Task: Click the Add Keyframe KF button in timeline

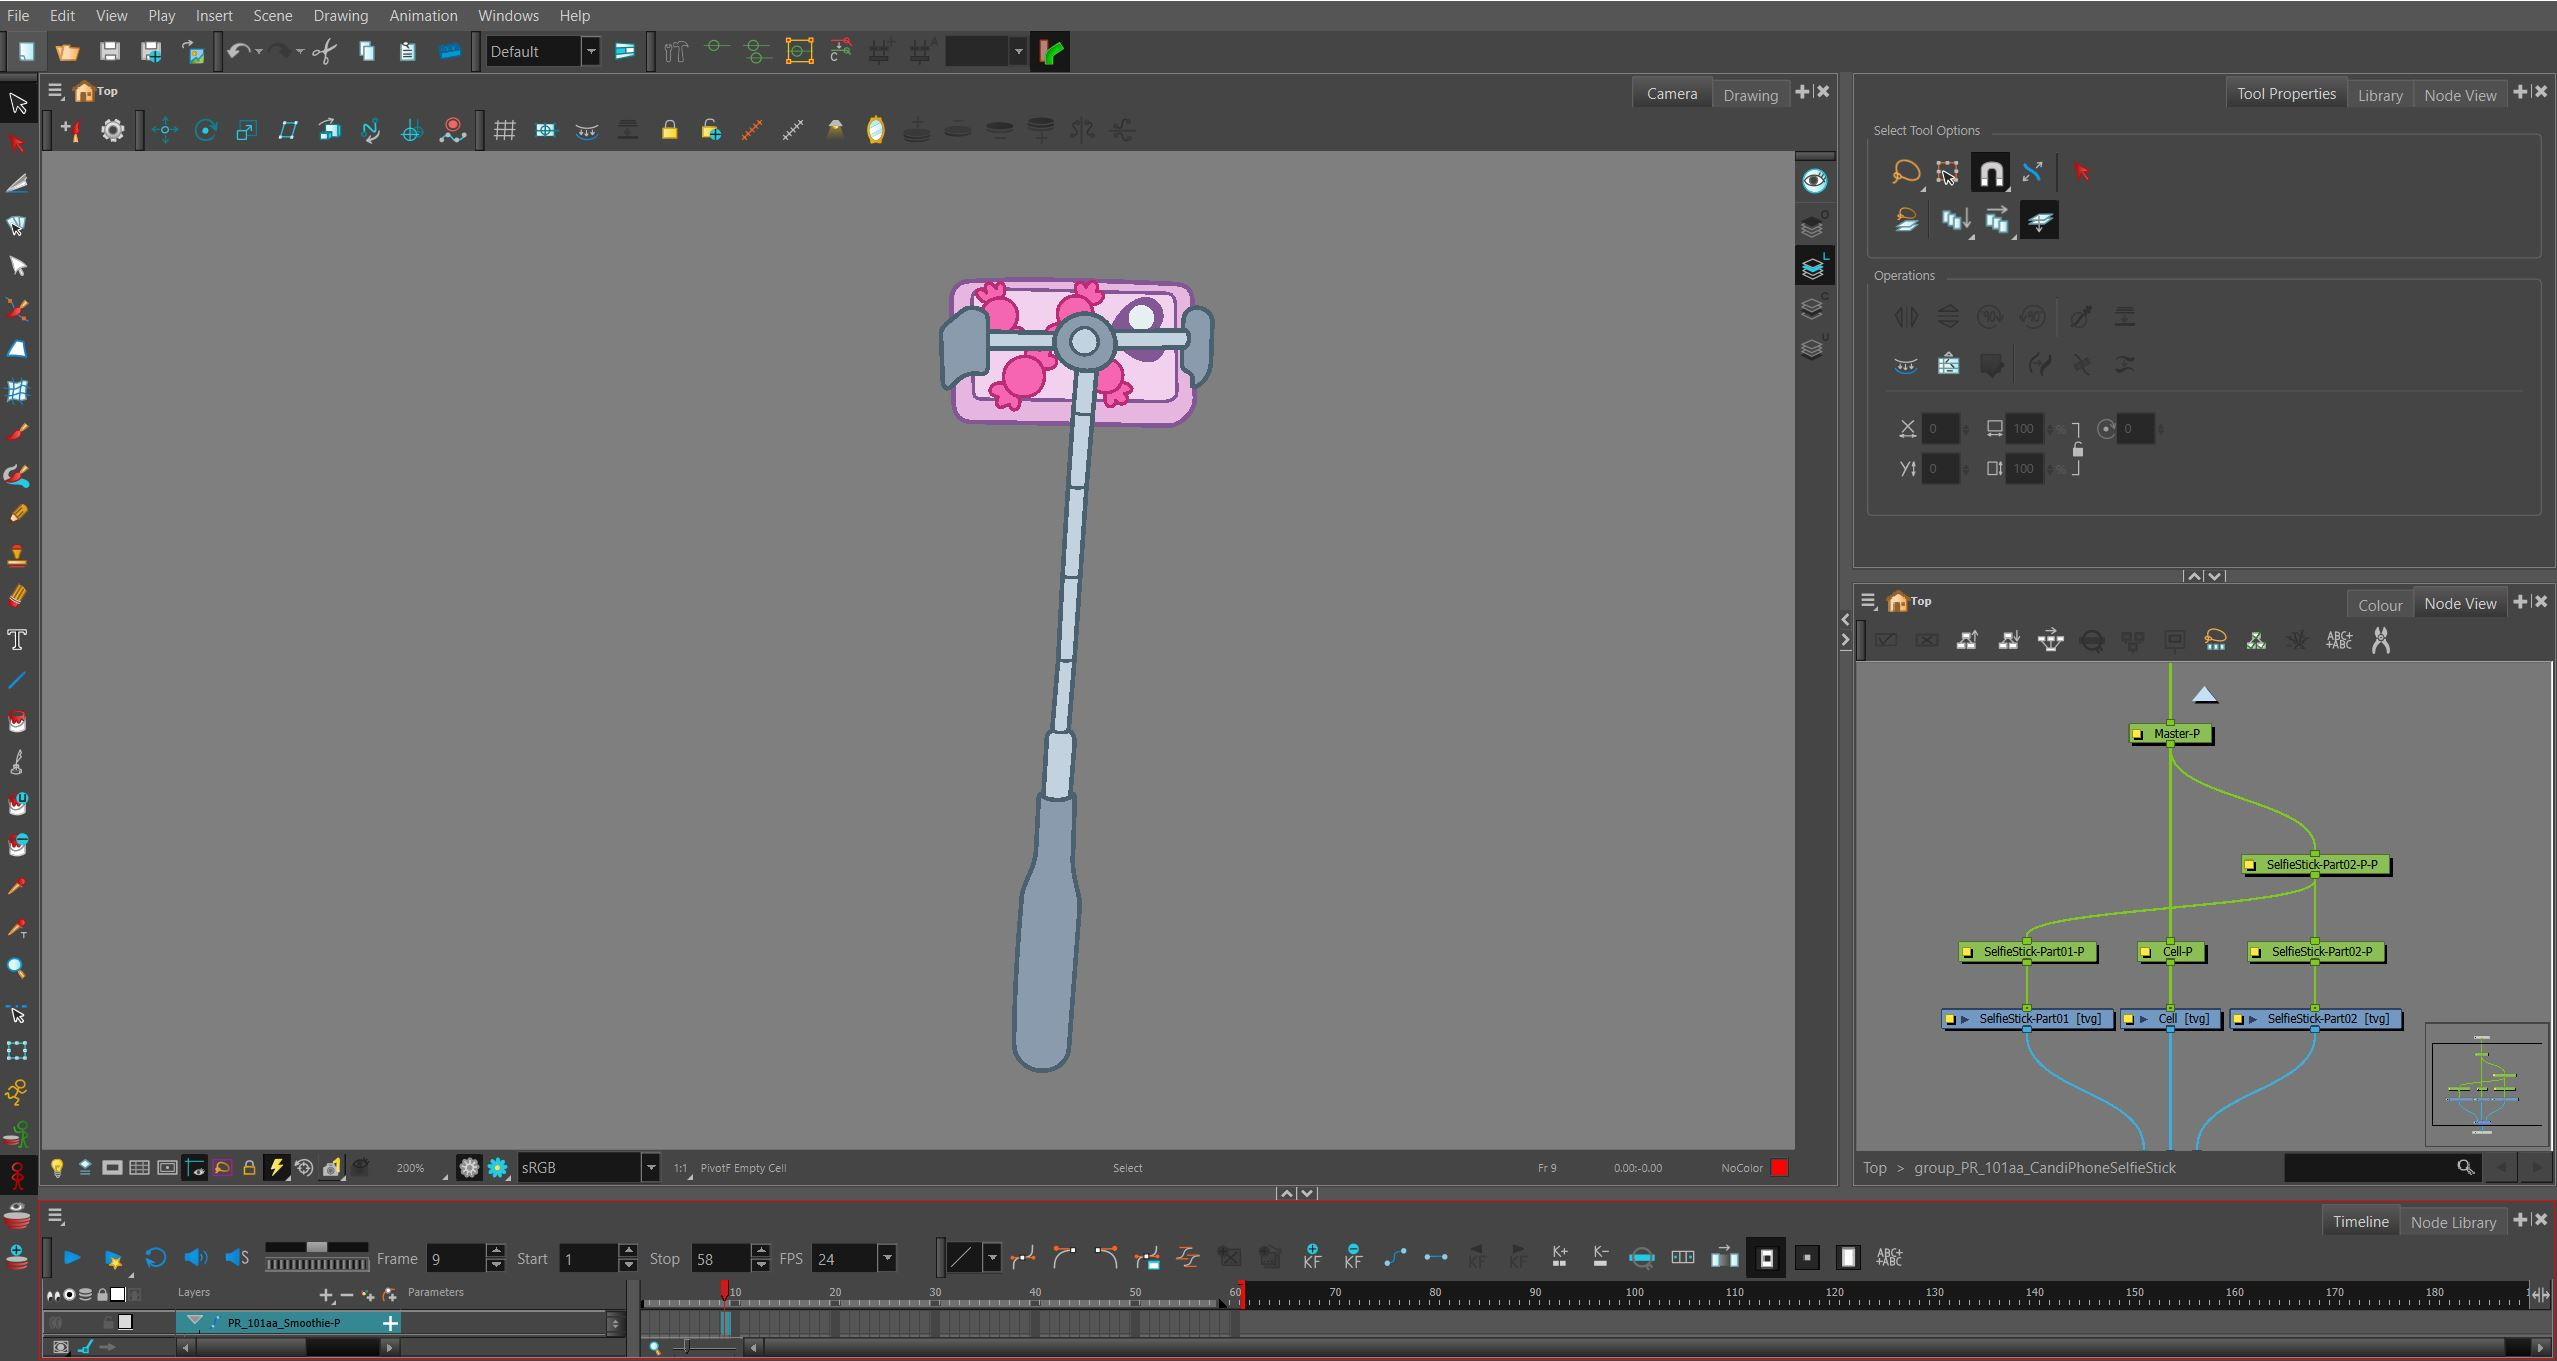Action: pos(1312,1257)
